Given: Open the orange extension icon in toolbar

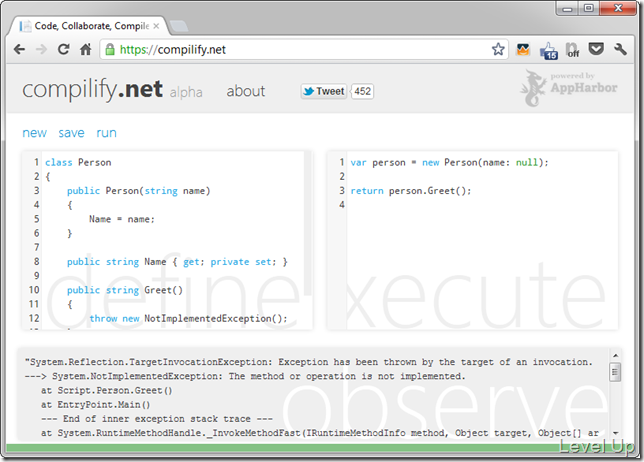Looking at the screenshot, I should click(x=523, y=50).
